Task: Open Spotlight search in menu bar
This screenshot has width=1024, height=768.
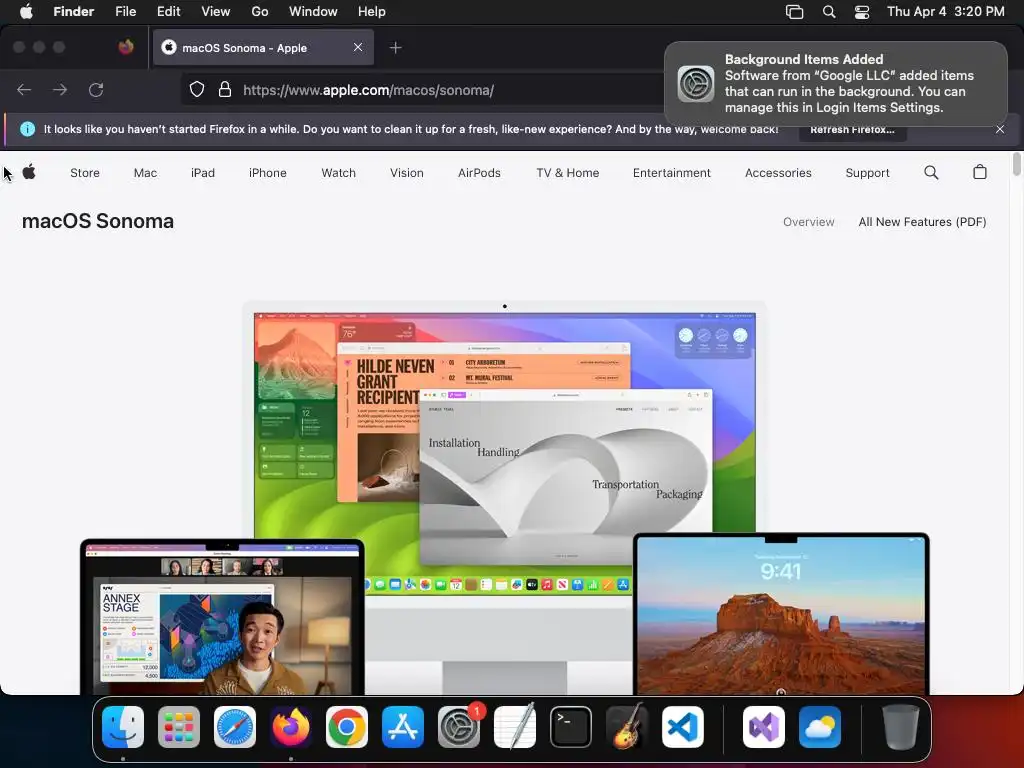Action: [829, 12]
